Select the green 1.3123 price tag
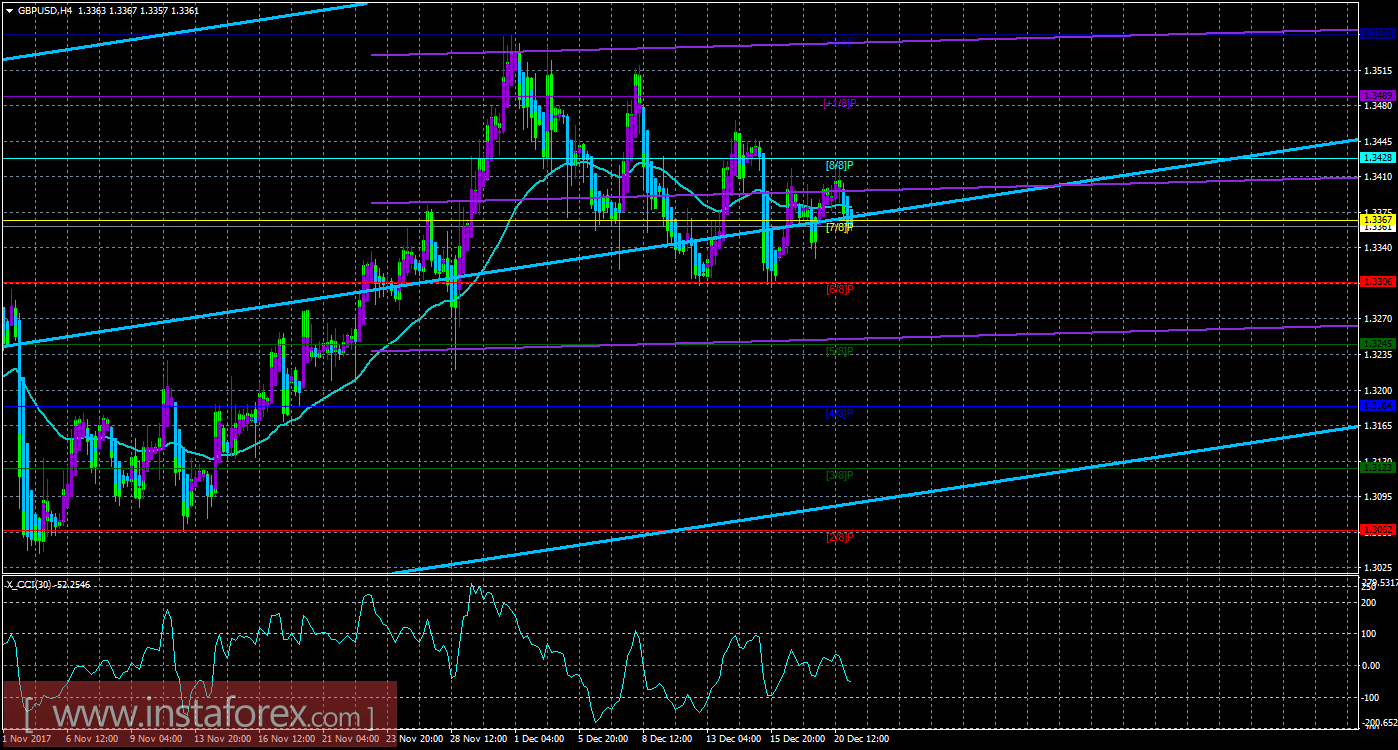Screen dimensions: 1398x750 click(x=1377, y=468)
